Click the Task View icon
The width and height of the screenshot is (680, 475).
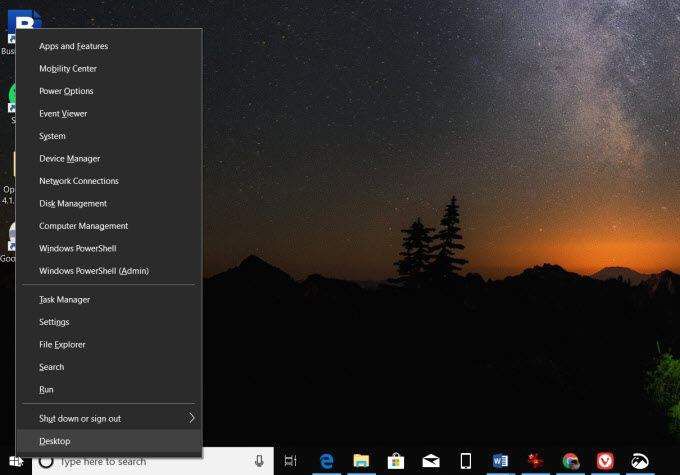coord(291,461)
